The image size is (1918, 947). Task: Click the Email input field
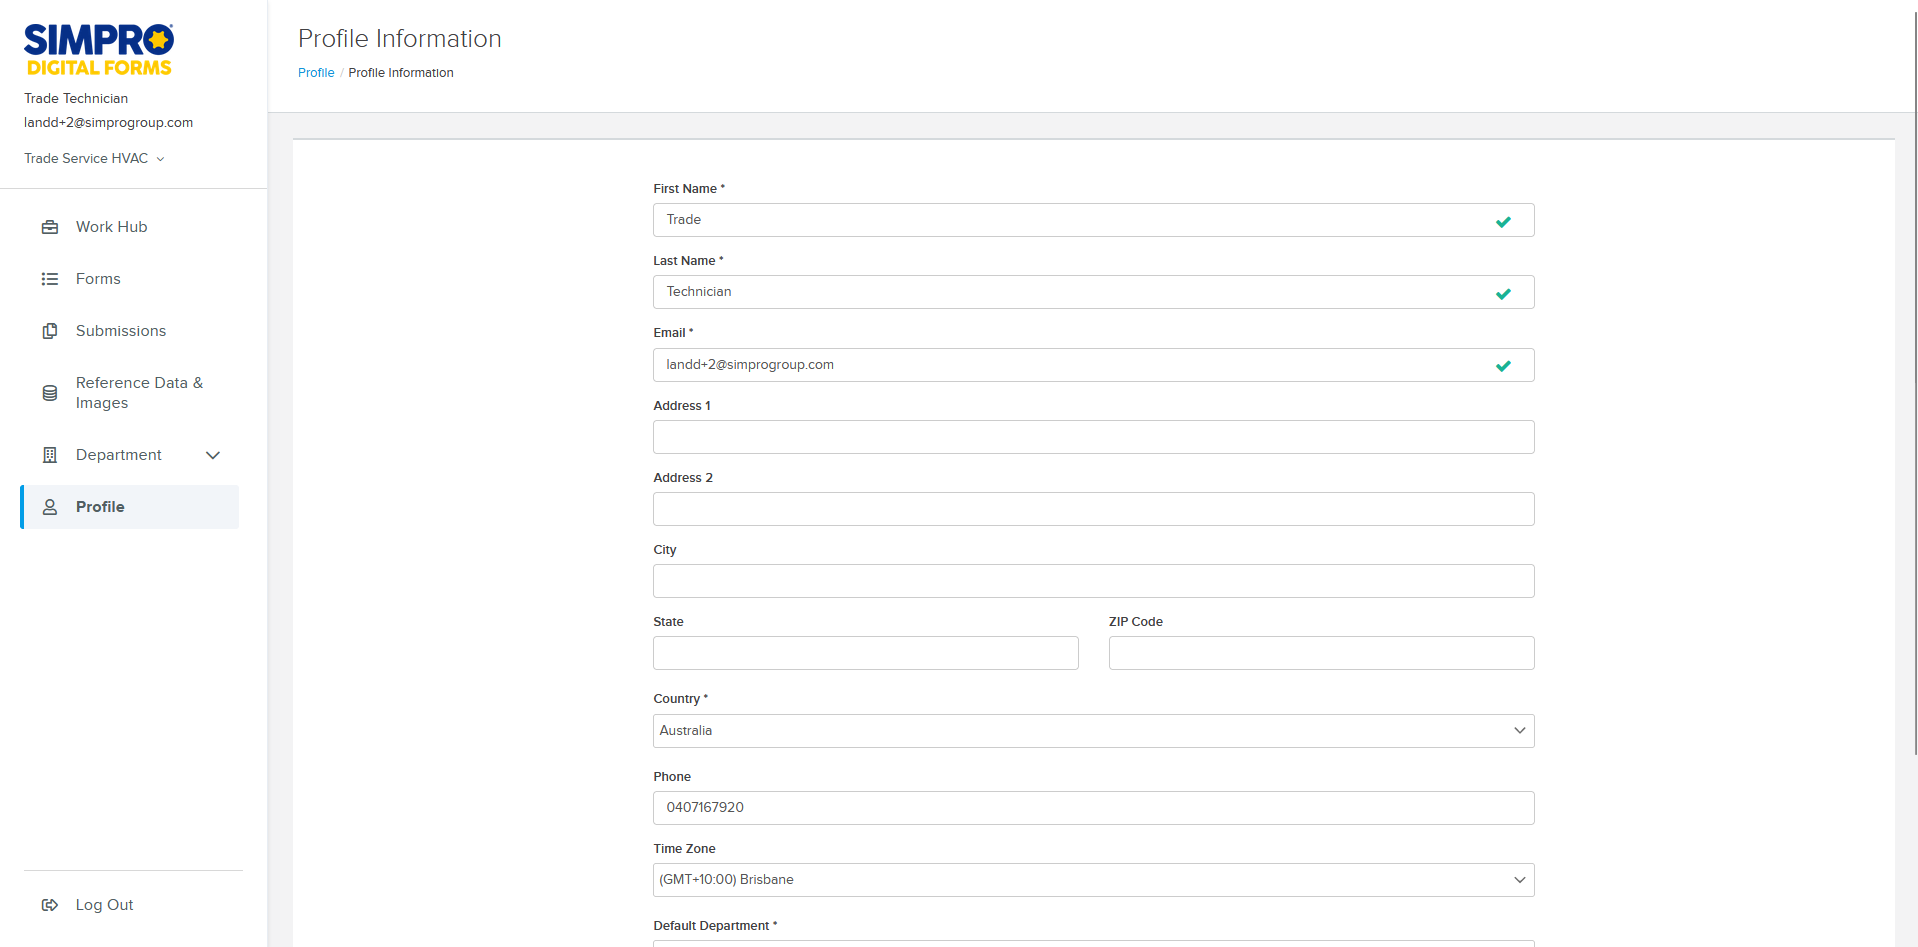tap(1094, 365)
